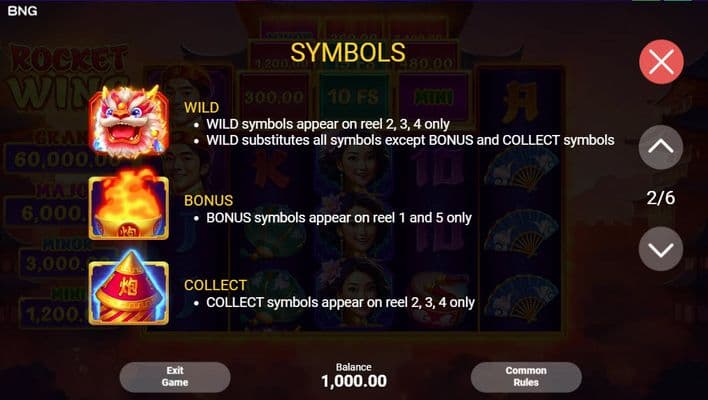
Task: Click the Exit Game button
Action: [x=175, y=377]
